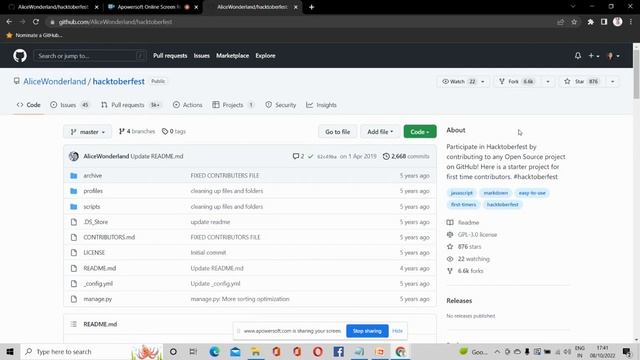View the 6.6k forks link
Image resolution: width=640 pixels, height=360 pixels.
[465, 271]
